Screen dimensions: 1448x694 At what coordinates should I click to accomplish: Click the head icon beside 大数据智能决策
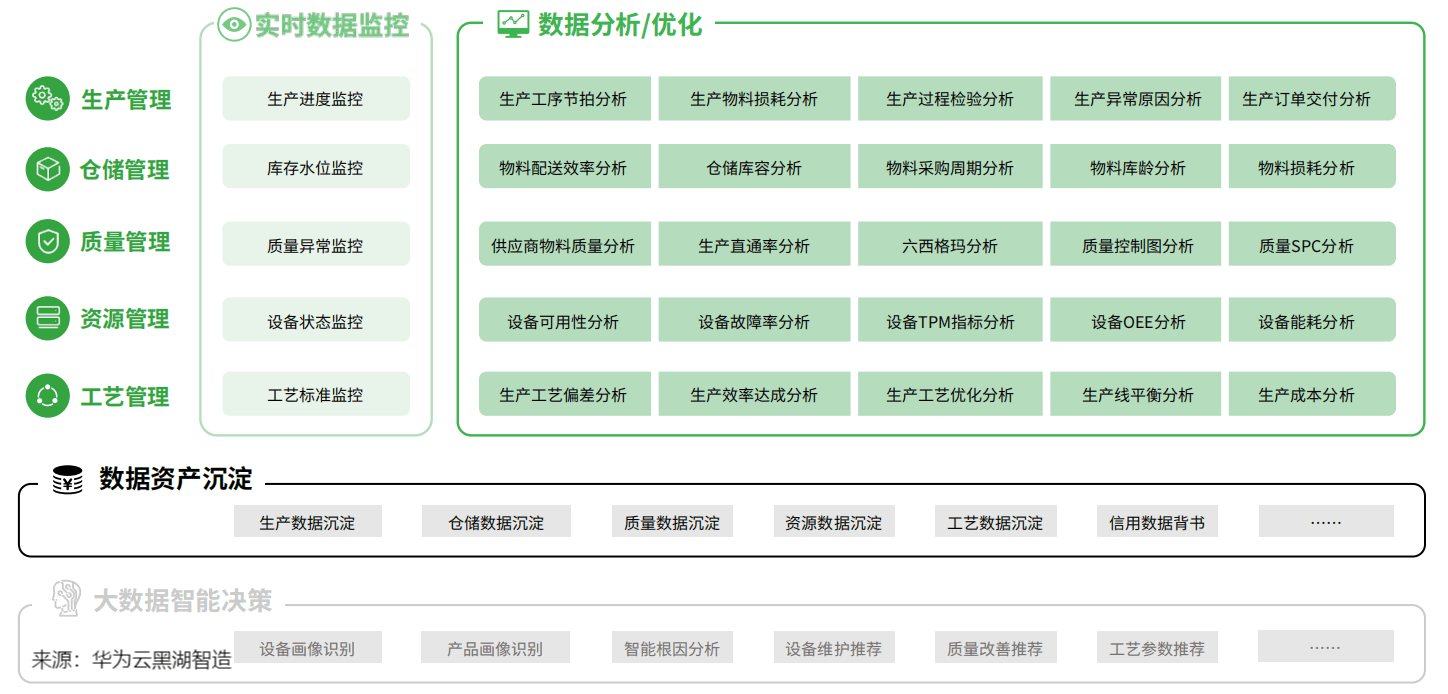click(x=64, y=600)
